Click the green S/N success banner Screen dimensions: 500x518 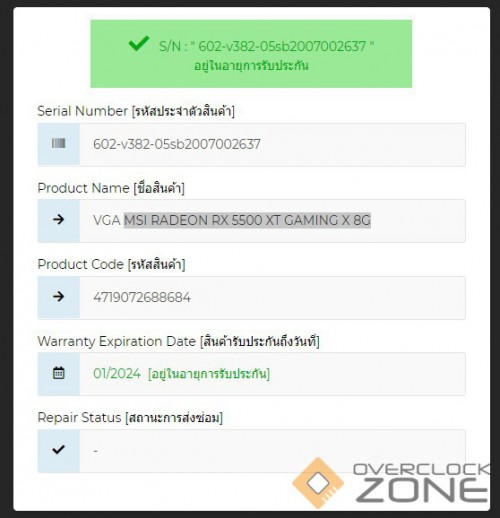coord(251,54)
